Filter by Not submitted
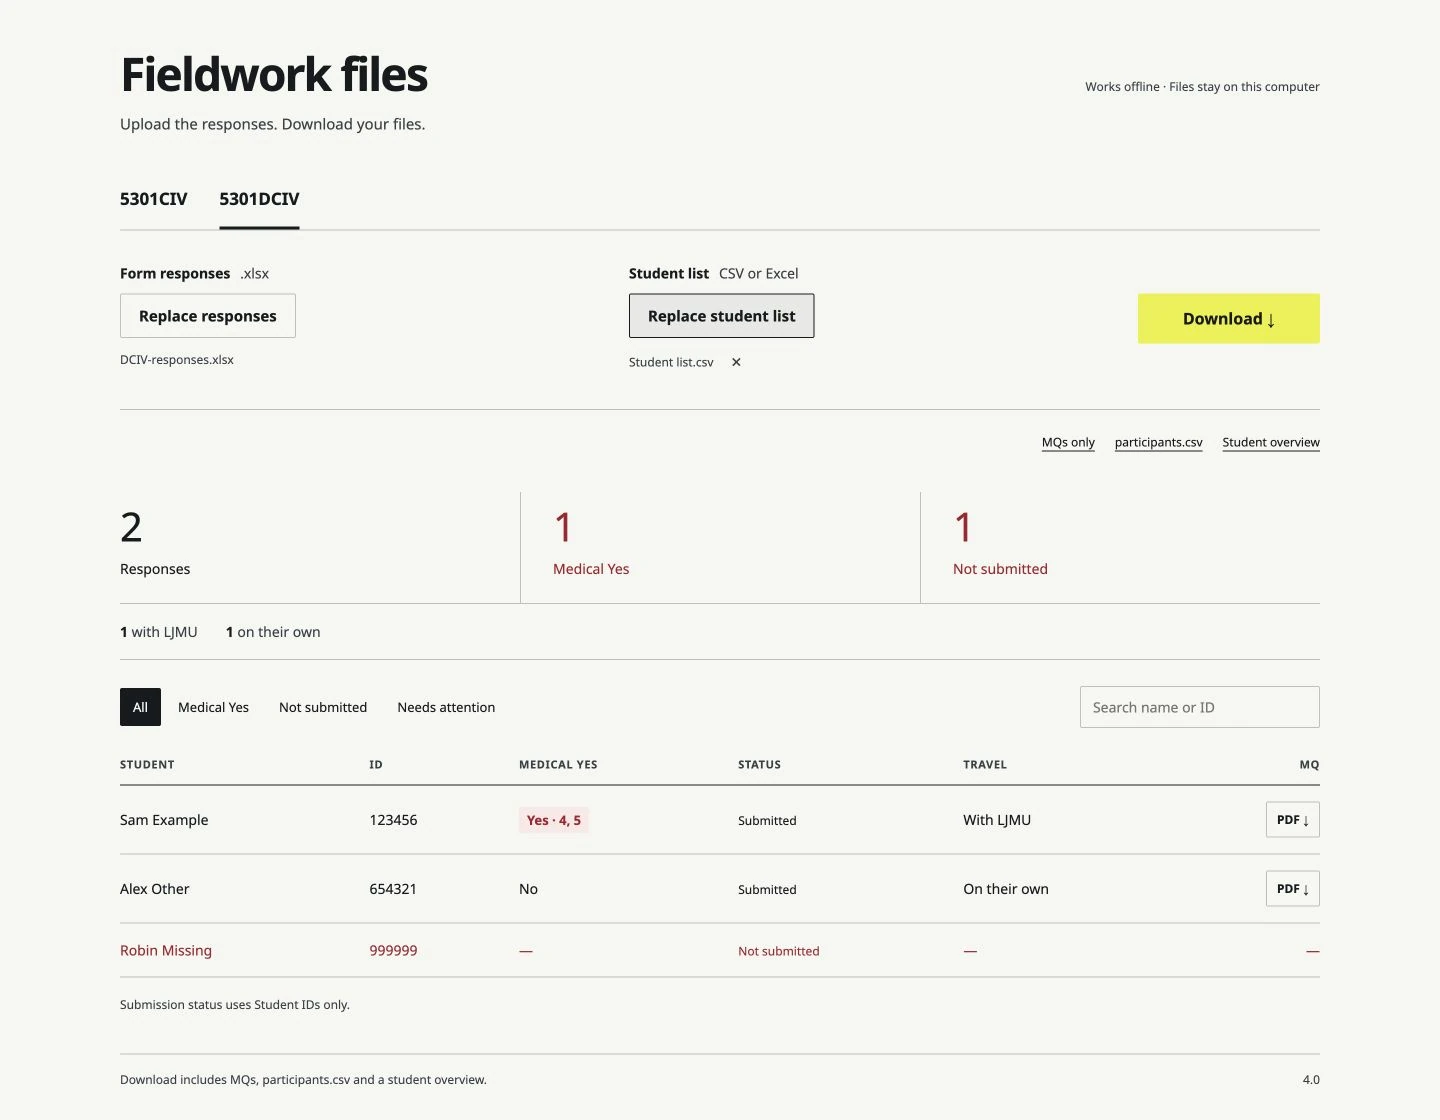Screen dimensions: 1440x1120 pyautogui.click(x=323, y=707)
